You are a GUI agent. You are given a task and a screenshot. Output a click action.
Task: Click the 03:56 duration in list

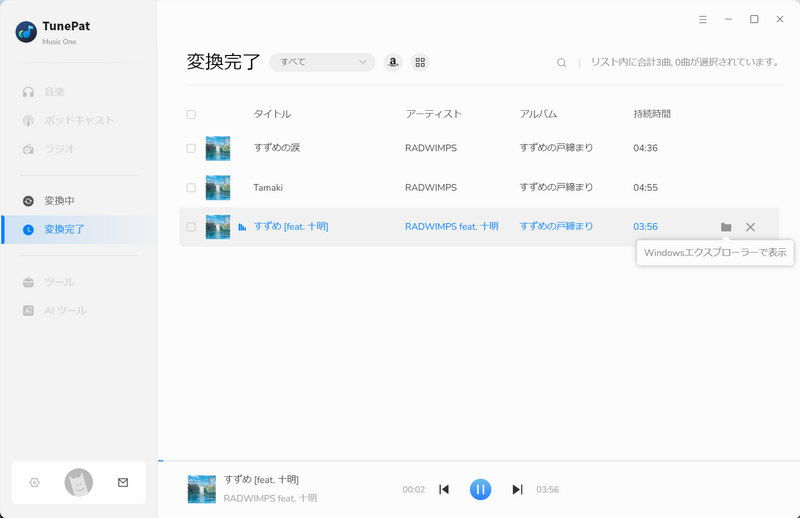(645, 227)
